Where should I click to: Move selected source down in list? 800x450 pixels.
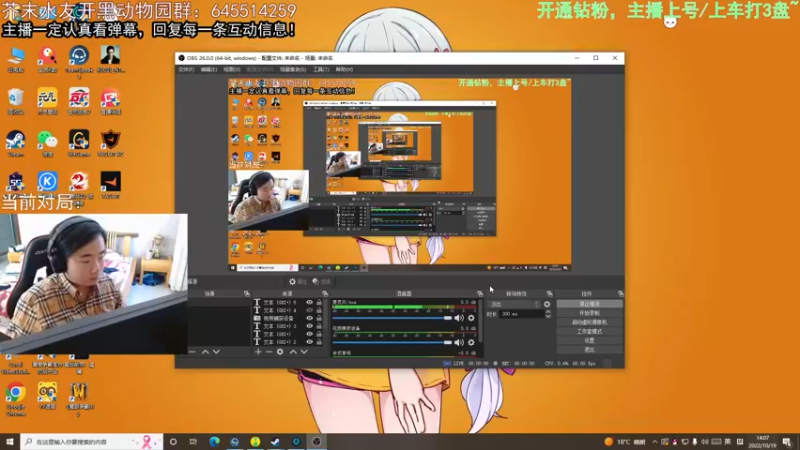coord(304,352)
